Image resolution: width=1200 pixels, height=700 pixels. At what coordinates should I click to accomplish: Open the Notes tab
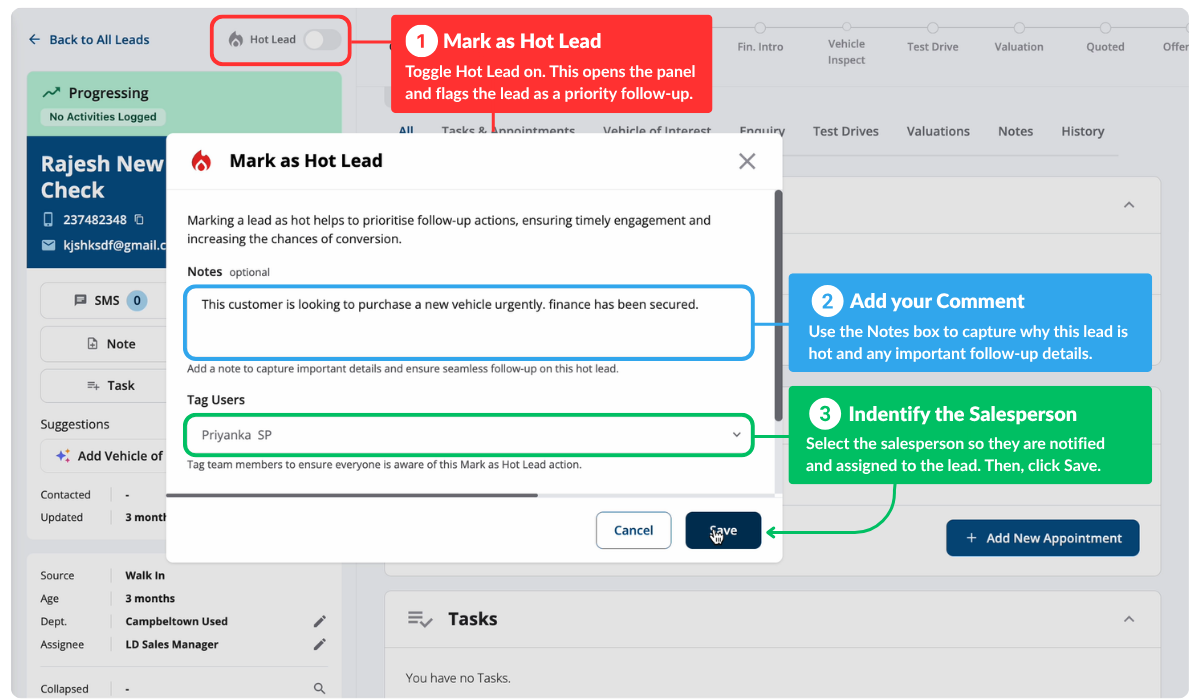coord(1015,131)
